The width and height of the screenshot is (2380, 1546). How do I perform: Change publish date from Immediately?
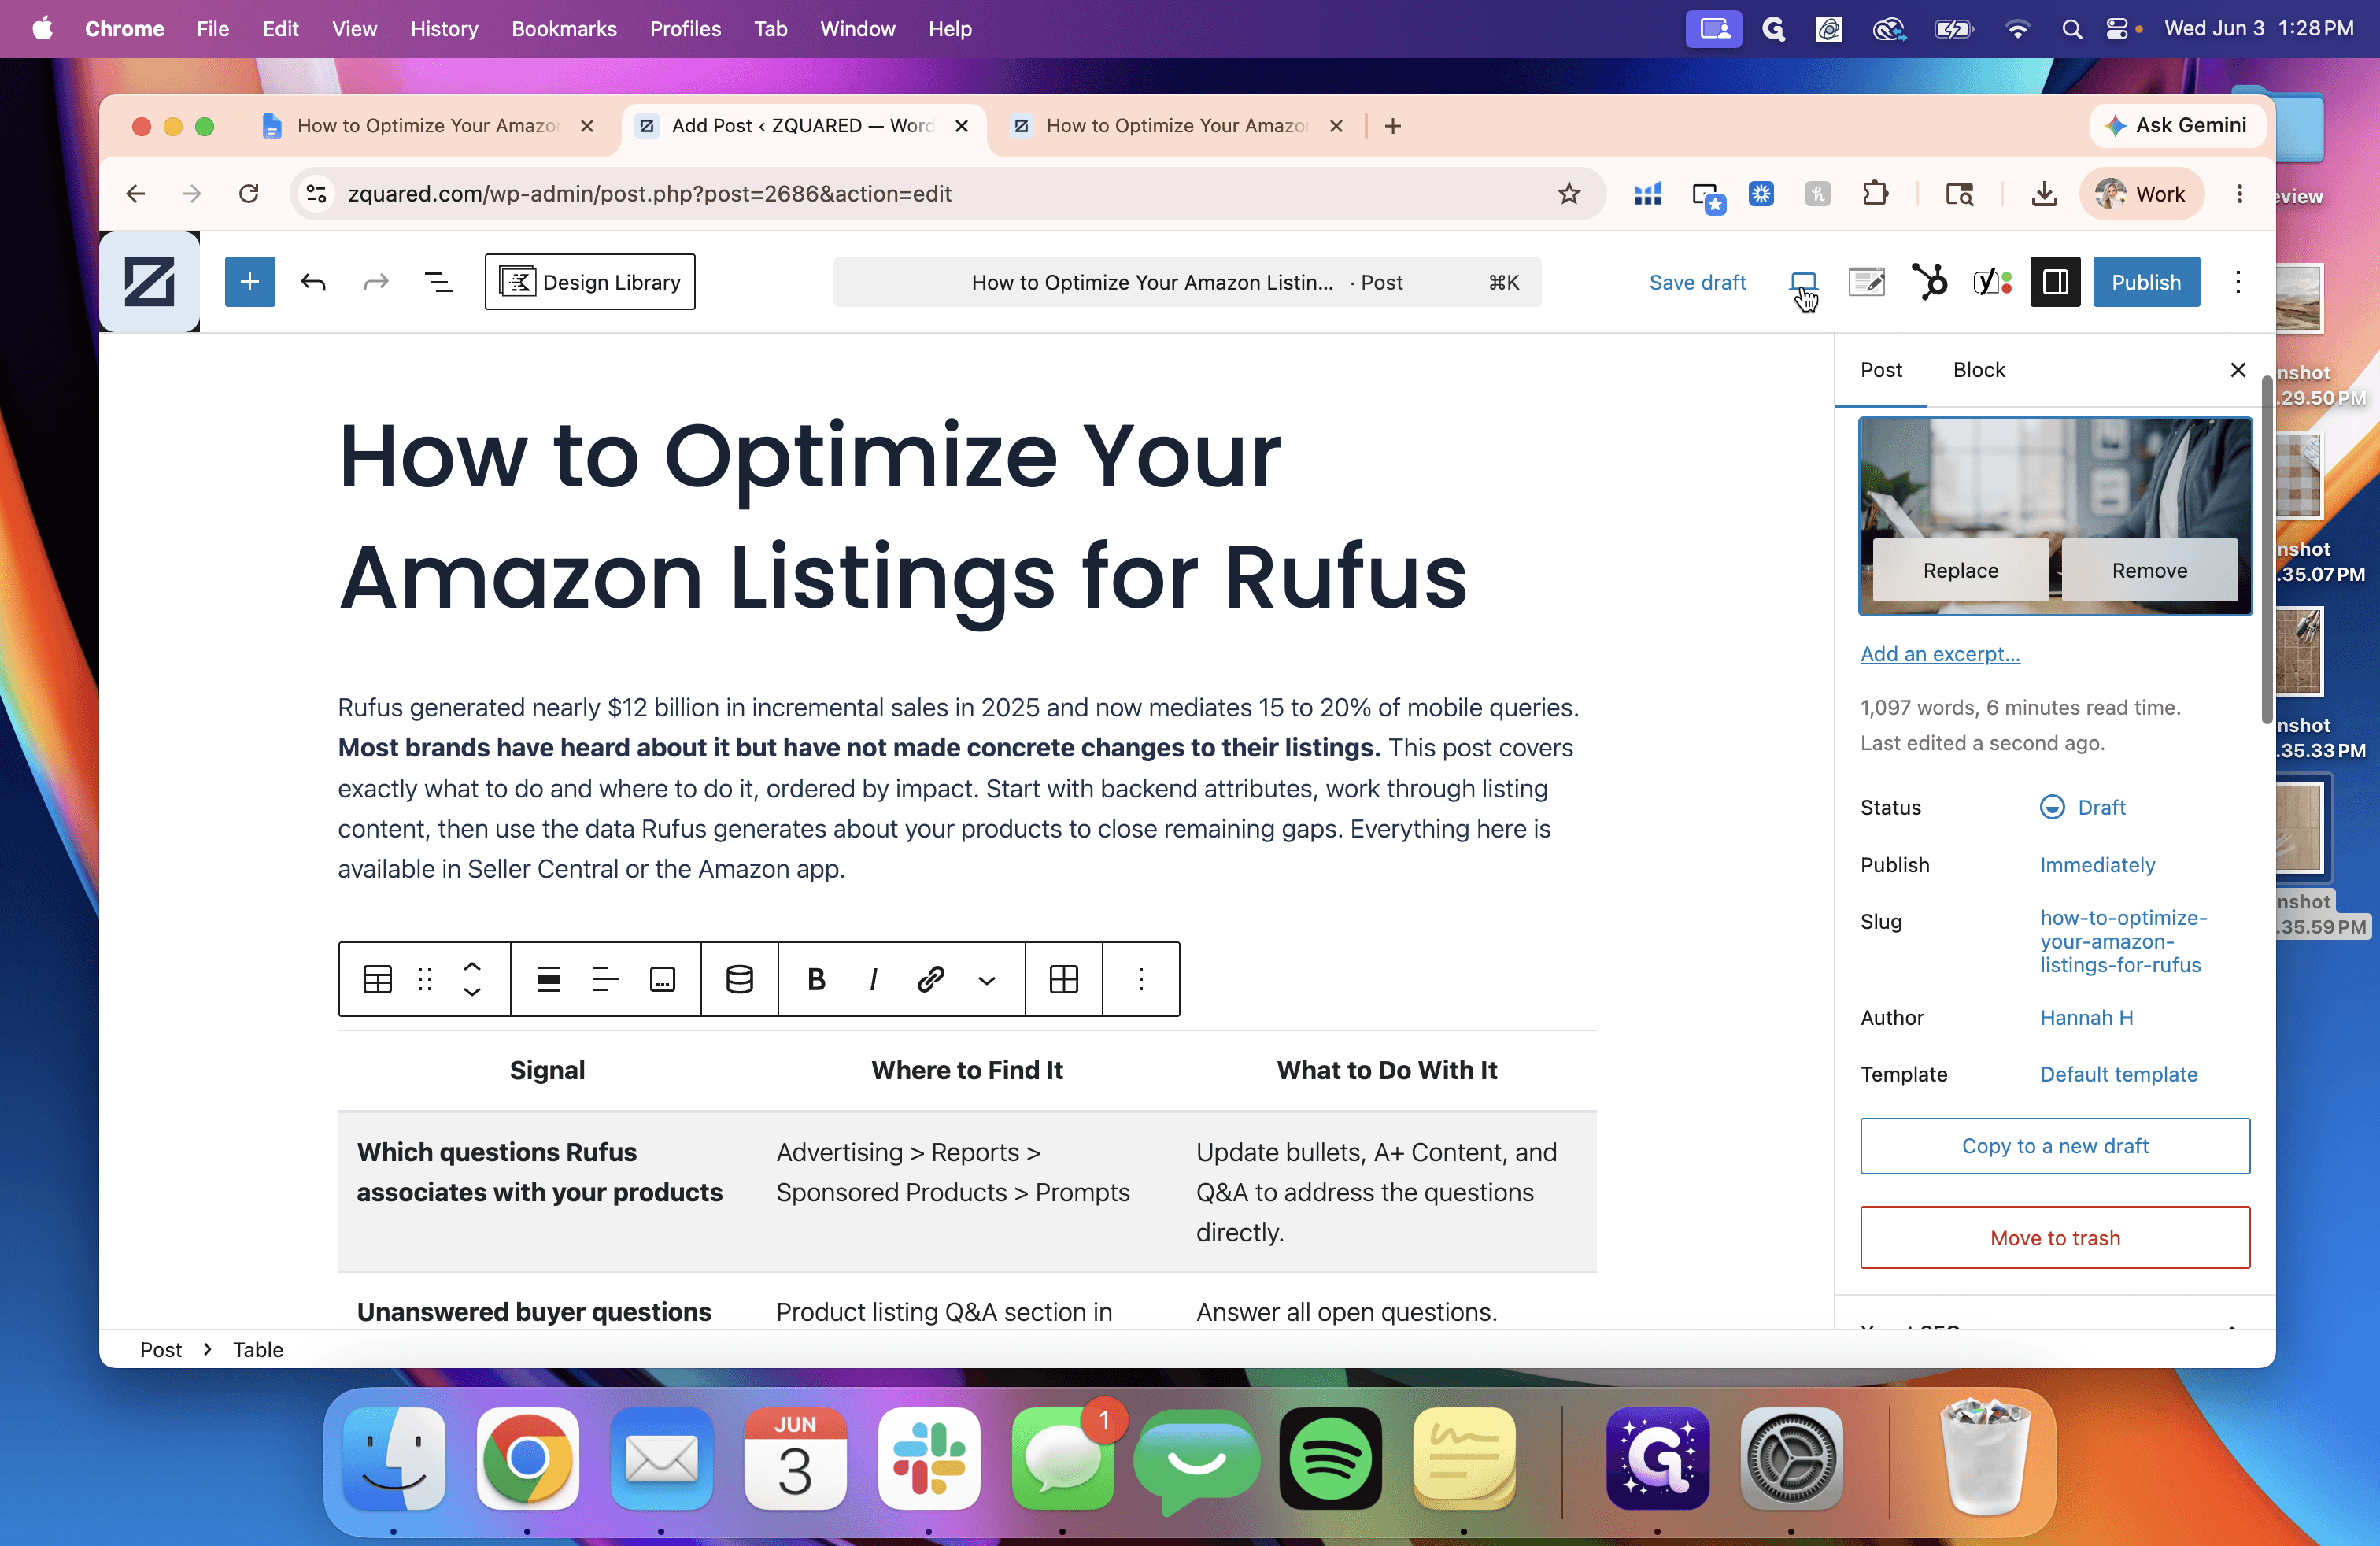click(2097, 865)
